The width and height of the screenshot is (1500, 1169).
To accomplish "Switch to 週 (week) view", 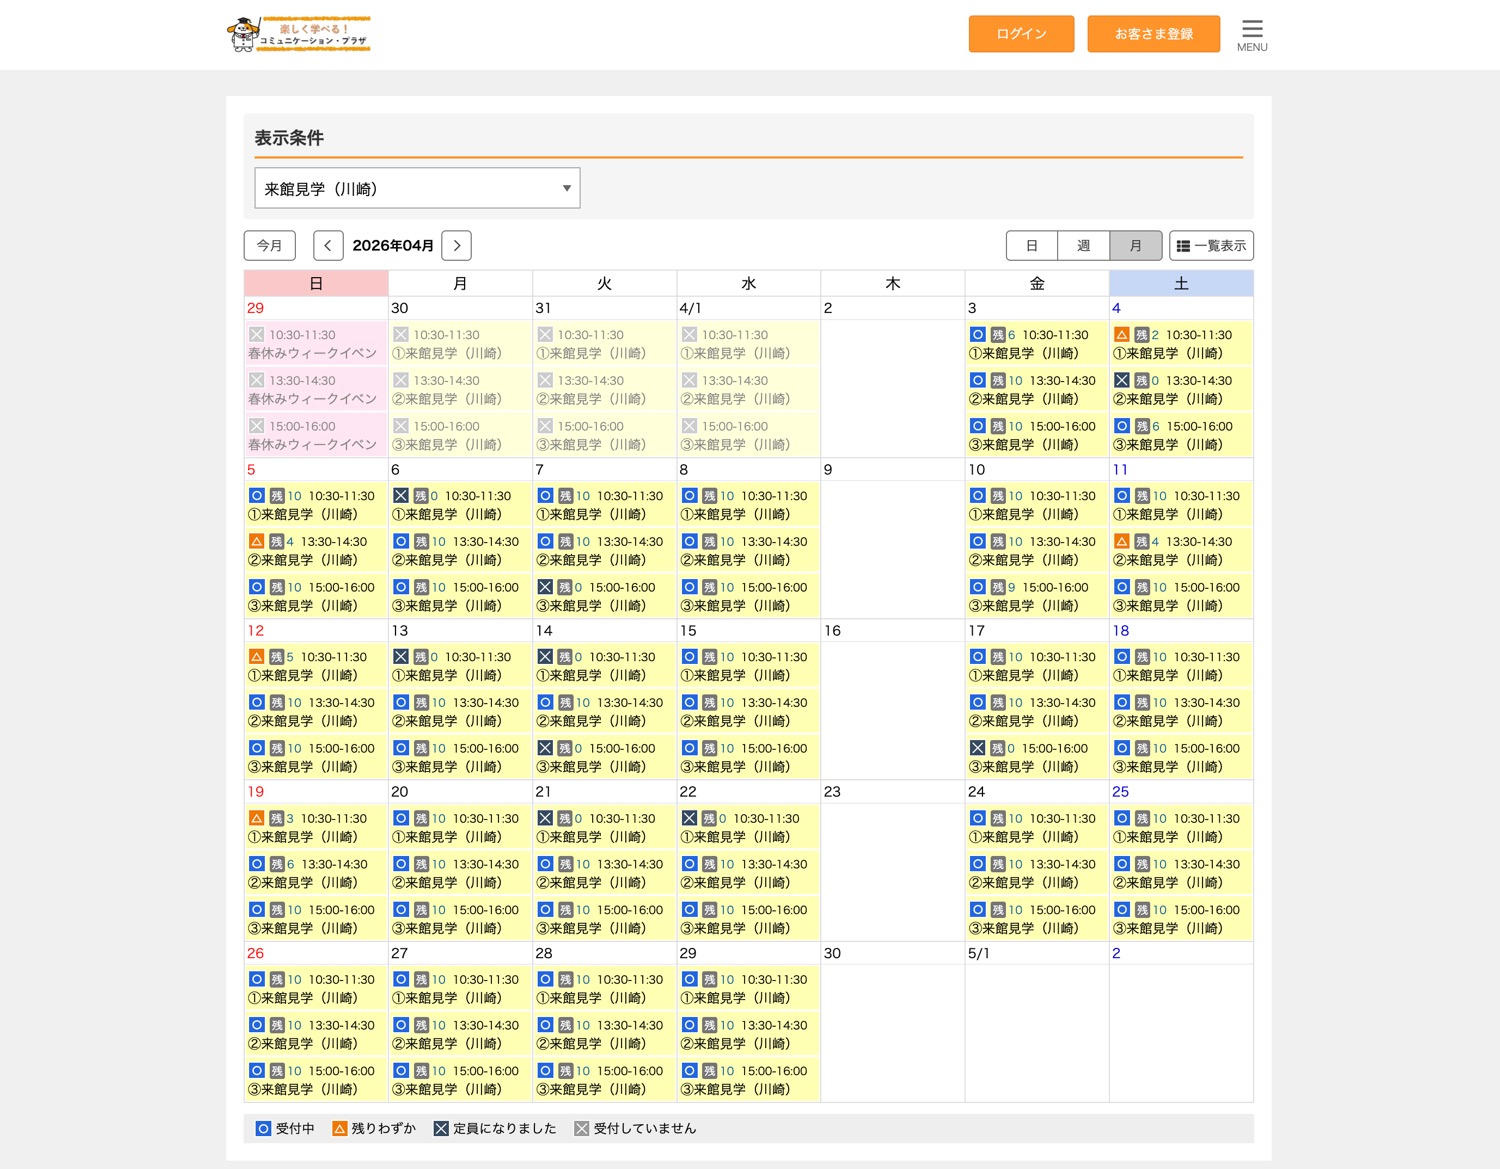I will [x=1083, y=246].
